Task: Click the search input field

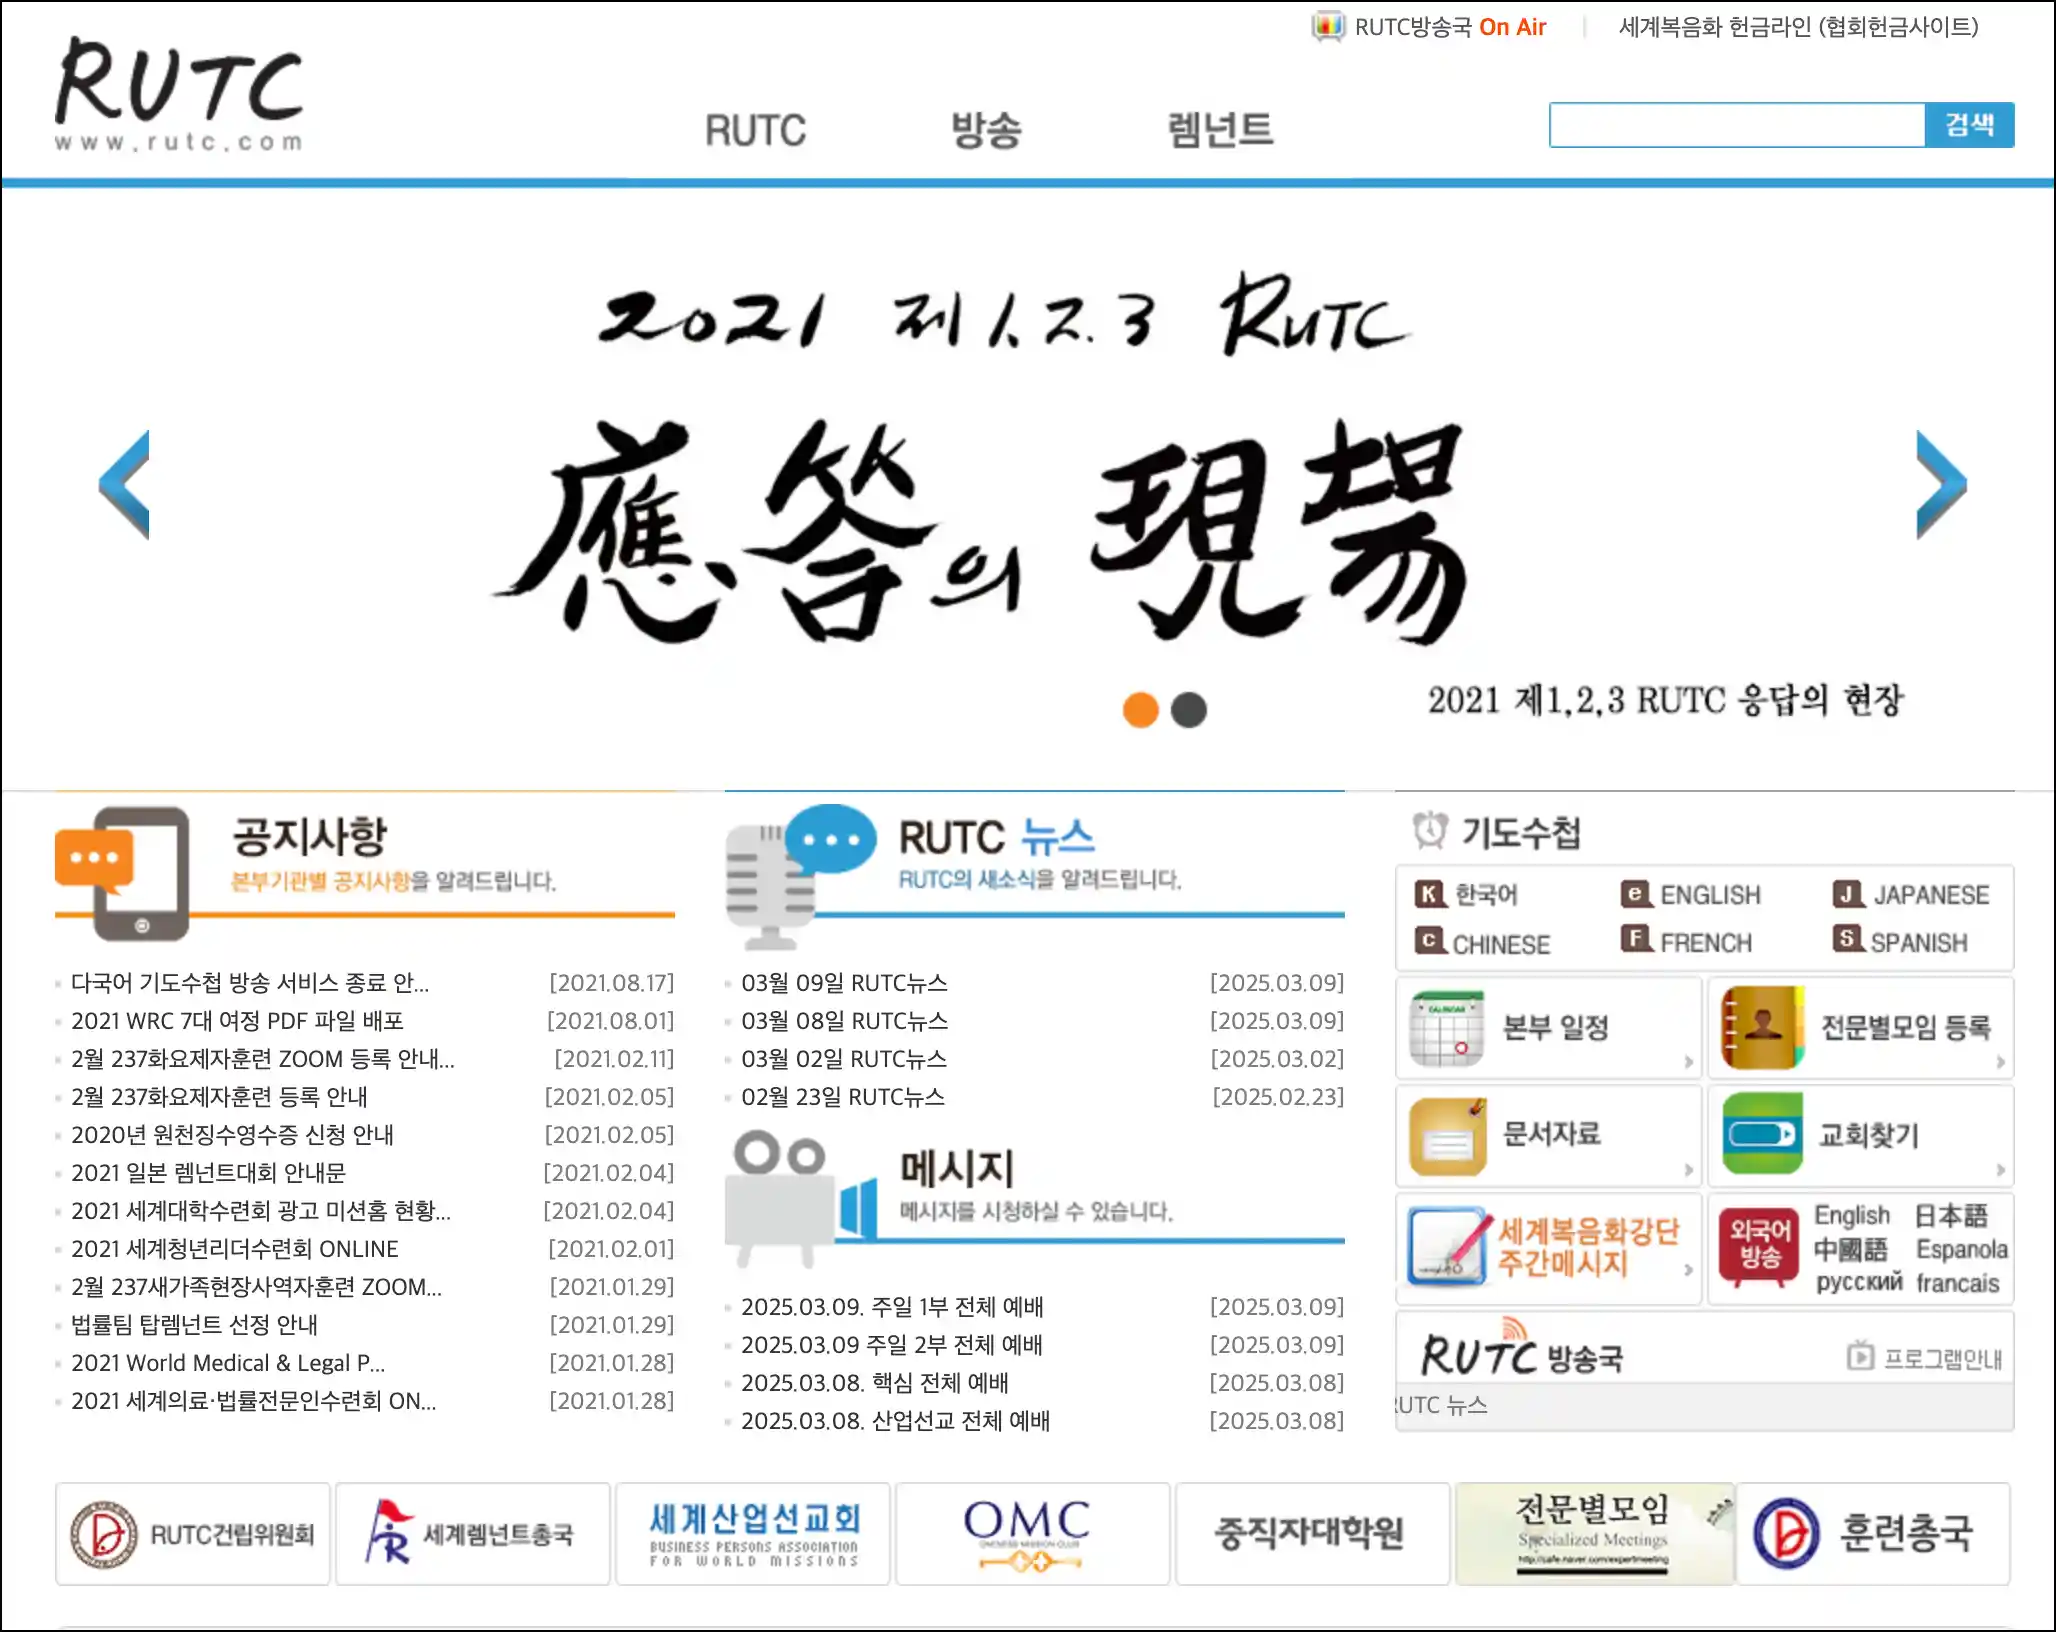Action: pyautogui.click(x=1737, y=125)
